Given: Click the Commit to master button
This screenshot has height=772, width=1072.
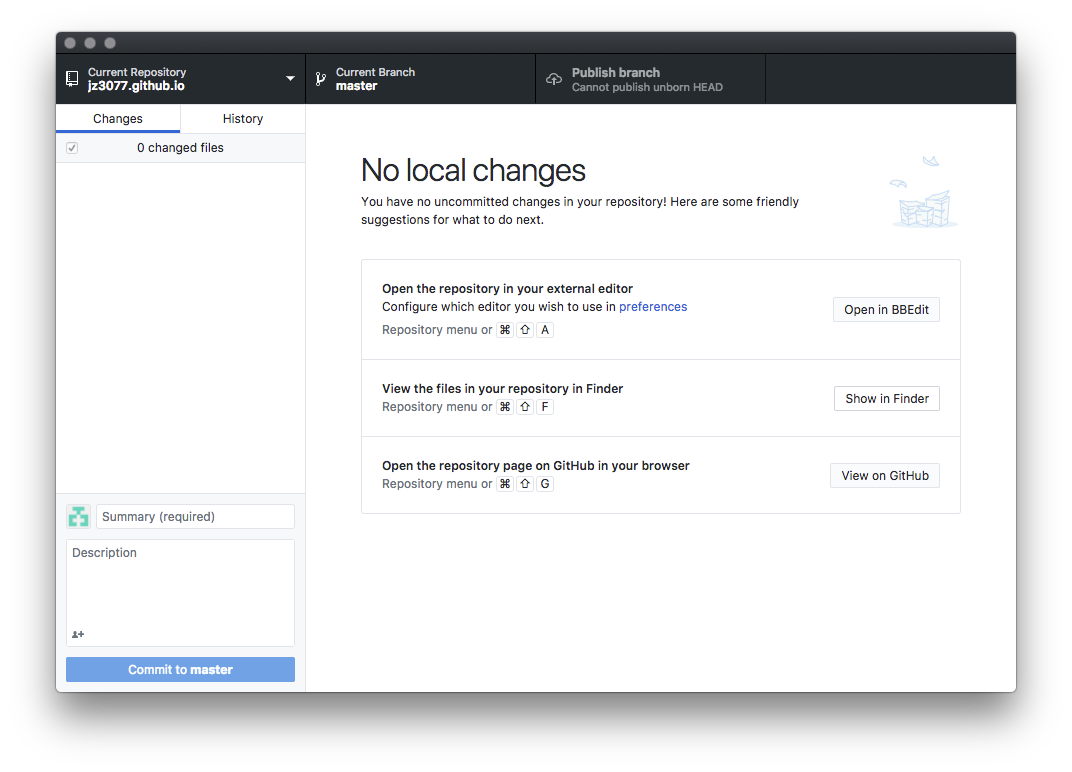Looking at the screenshot, I should pos(180,669).
